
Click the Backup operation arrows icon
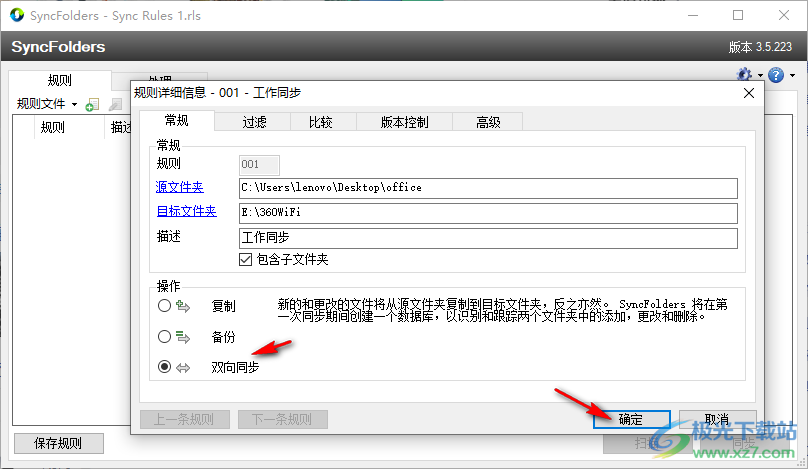point(183,337)
